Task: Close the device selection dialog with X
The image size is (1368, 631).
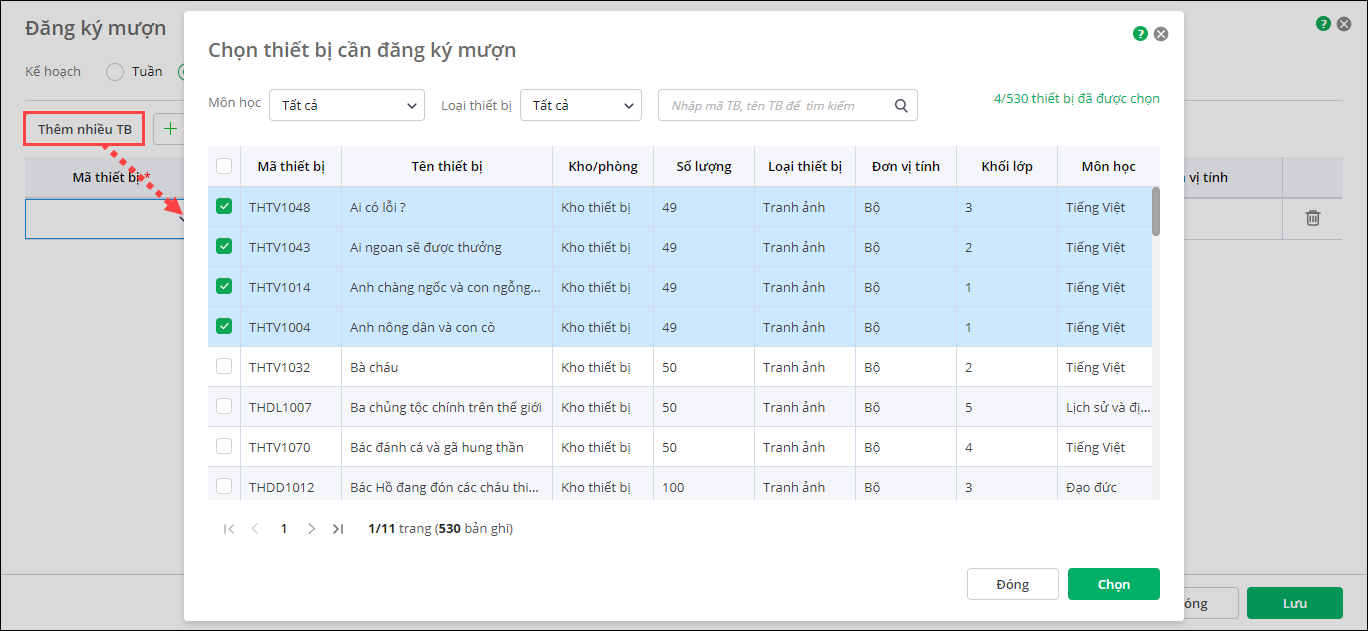Action: [x=1161, y=34]
